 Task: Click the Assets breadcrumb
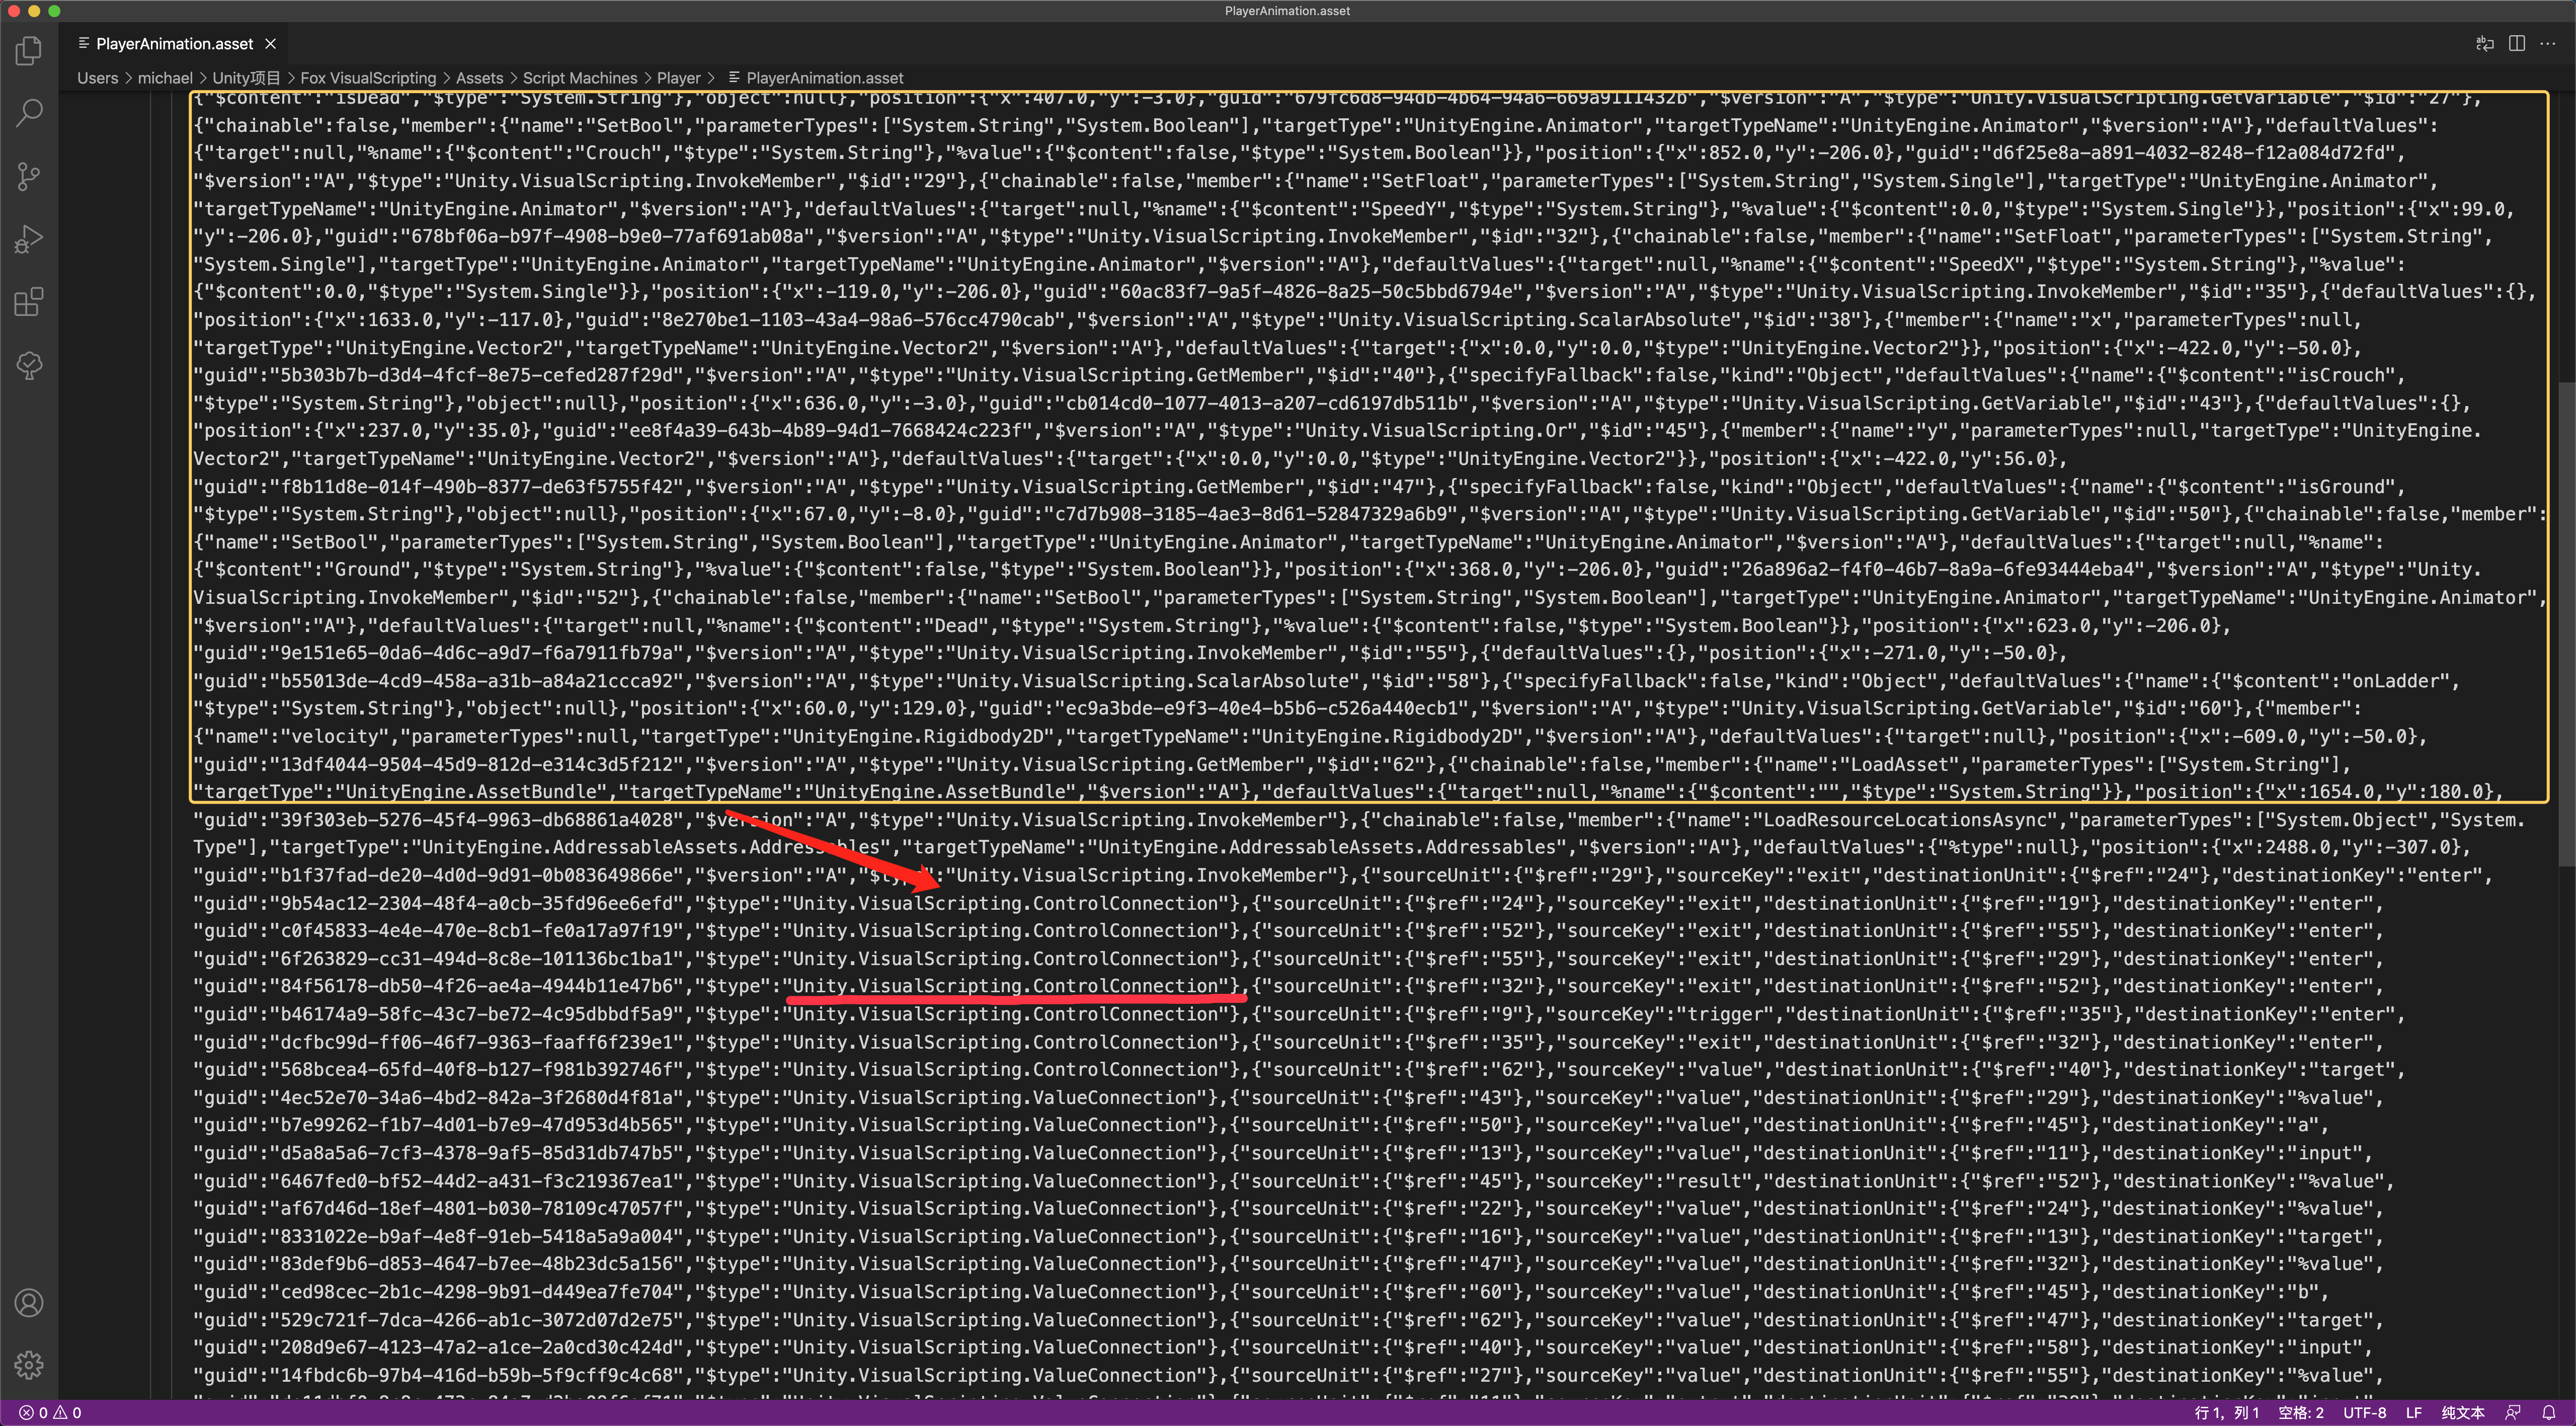pyautogui.click(x=480, y=78)
